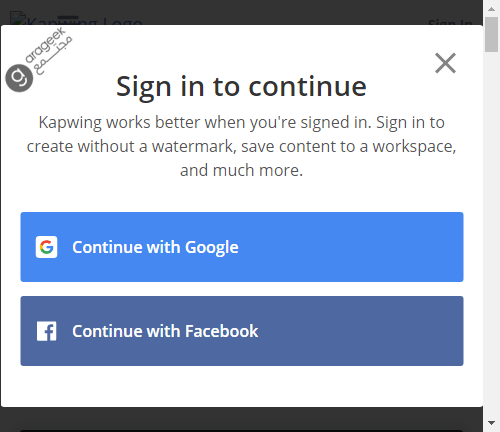The height and width of the screenshot is (432, 500).
Task: Click the Sign In link at top right
Action: (x=450, y=22)
